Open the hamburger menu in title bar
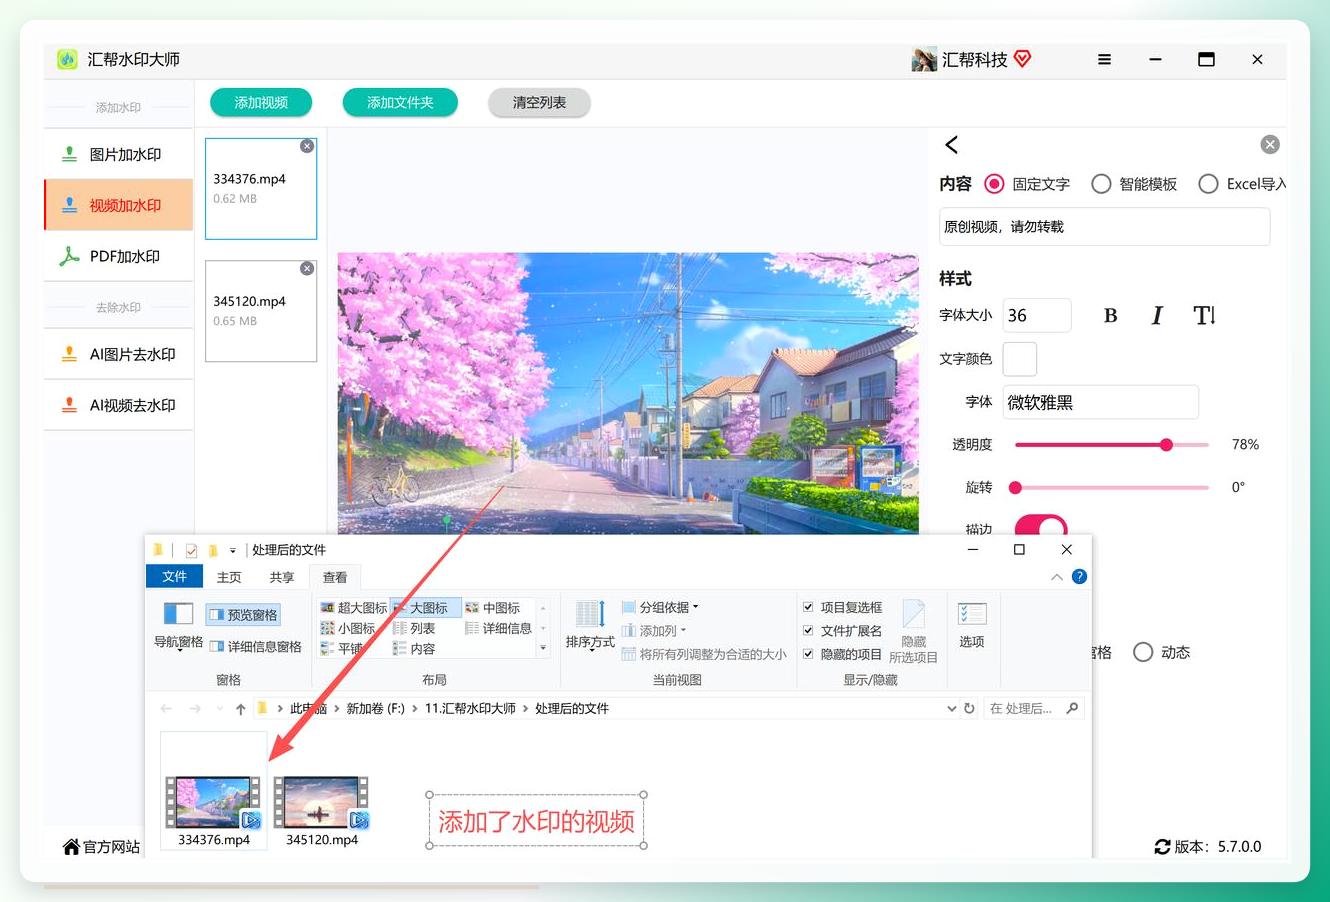The image size is (1330, 902). pos(1104,60)
